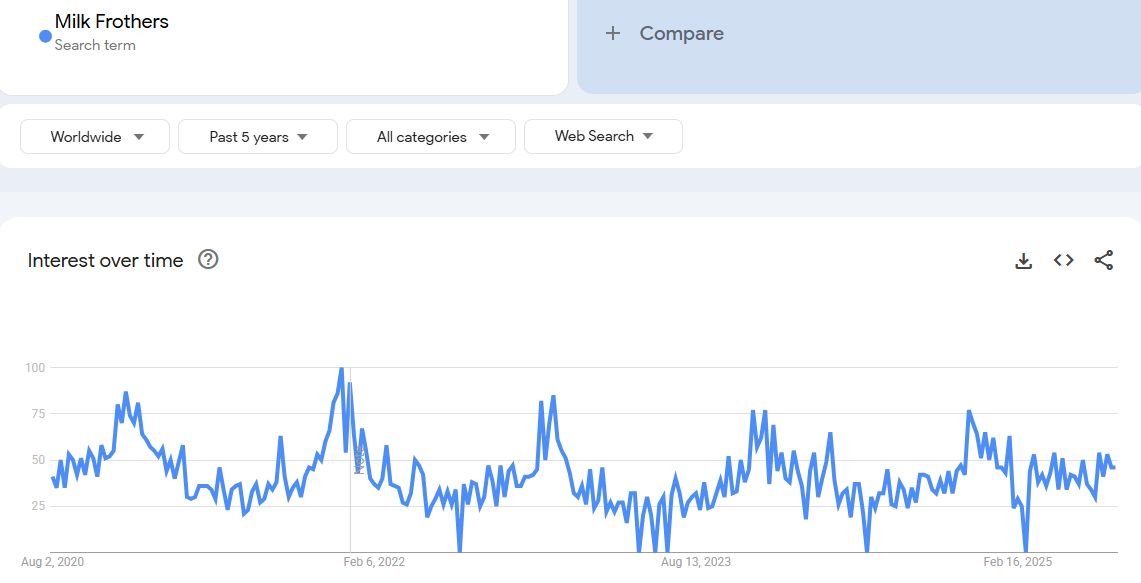Edit the Milk Frothers search term
Screen dimensions: 1141x583
[x=111, y=22]
